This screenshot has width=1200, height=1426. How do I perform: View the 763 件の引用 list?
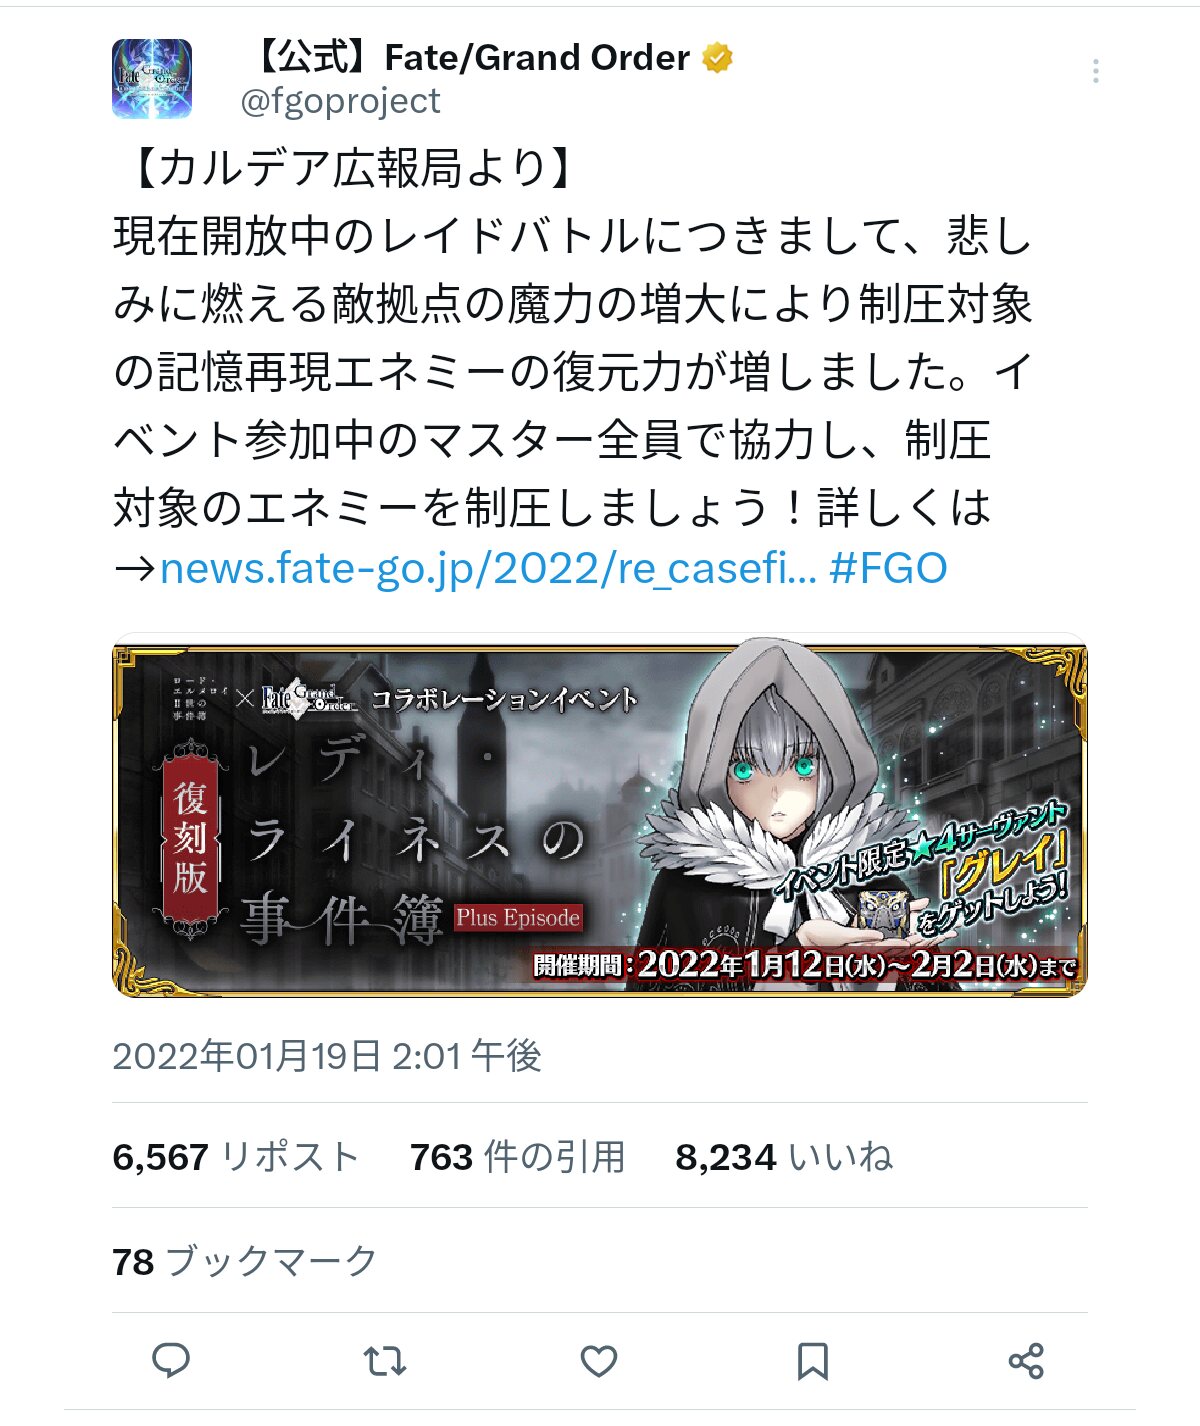pyautogui.click(x=518, y=1157)
